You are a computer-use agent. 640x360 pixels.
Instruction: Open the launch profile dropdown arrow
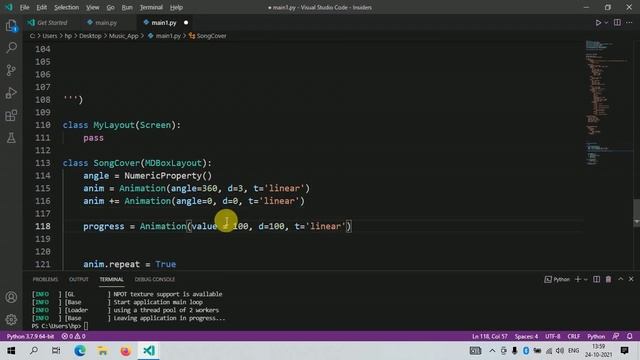[586, 280]
